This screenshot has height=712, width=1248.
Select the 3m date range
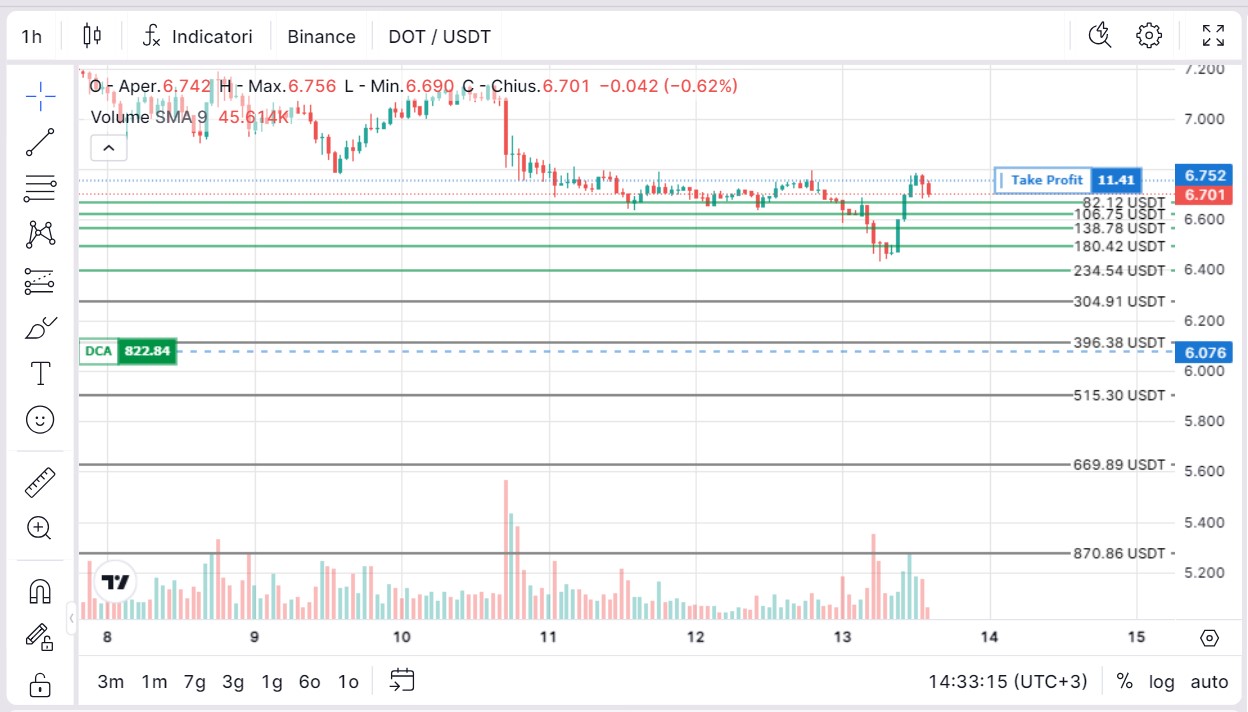click(110, 682)
